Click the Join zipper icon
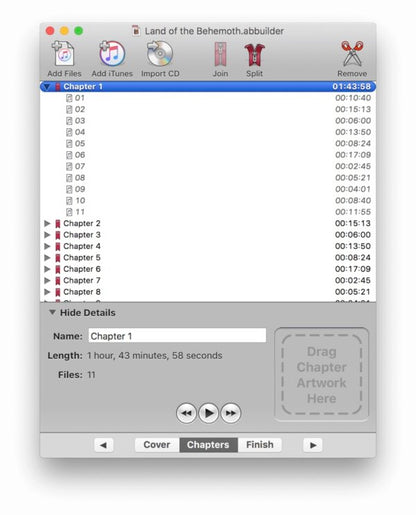Image resolution: width=416 pixels, height=515 pixels. [220, 54]
